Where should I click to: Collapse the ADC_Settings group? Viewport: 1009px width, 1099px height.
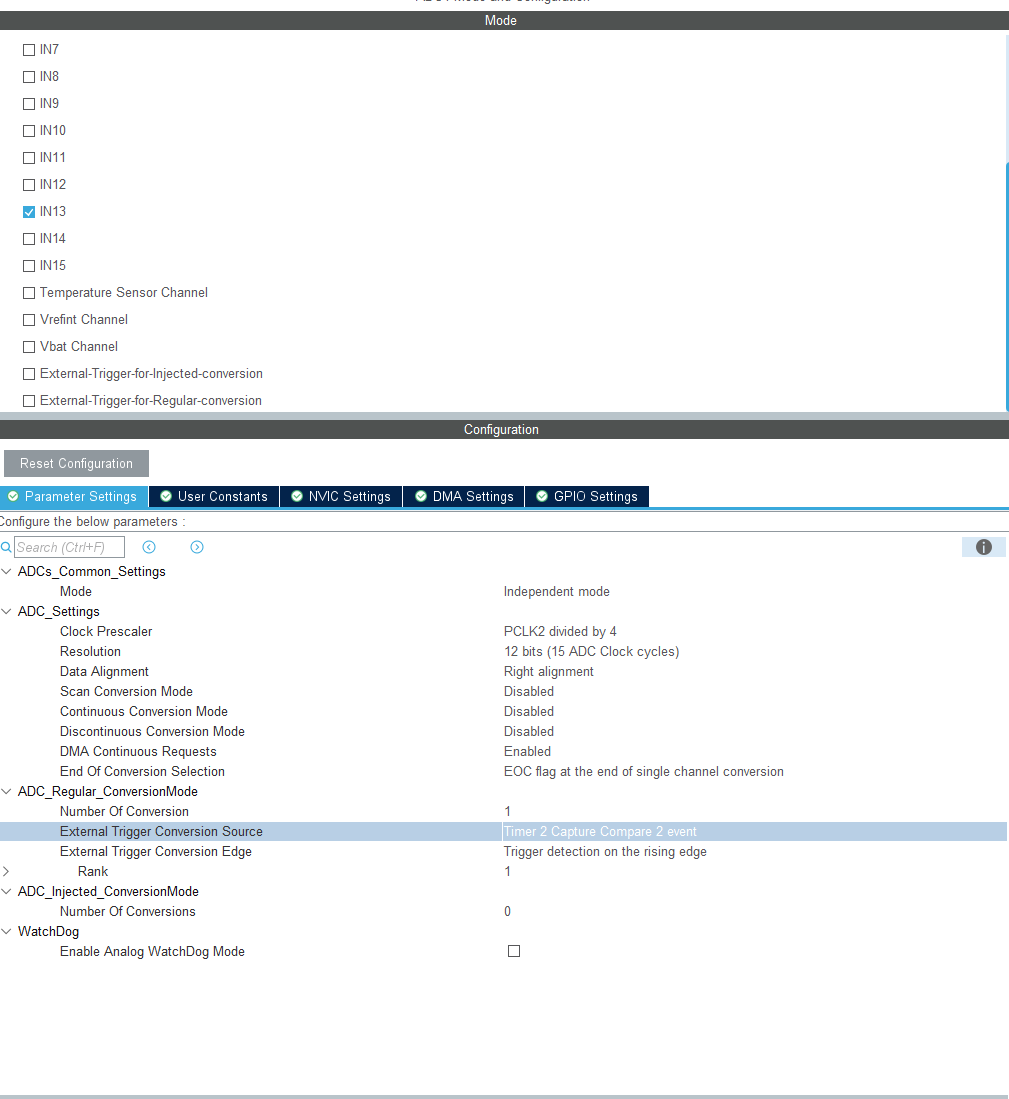click(6, 611)
